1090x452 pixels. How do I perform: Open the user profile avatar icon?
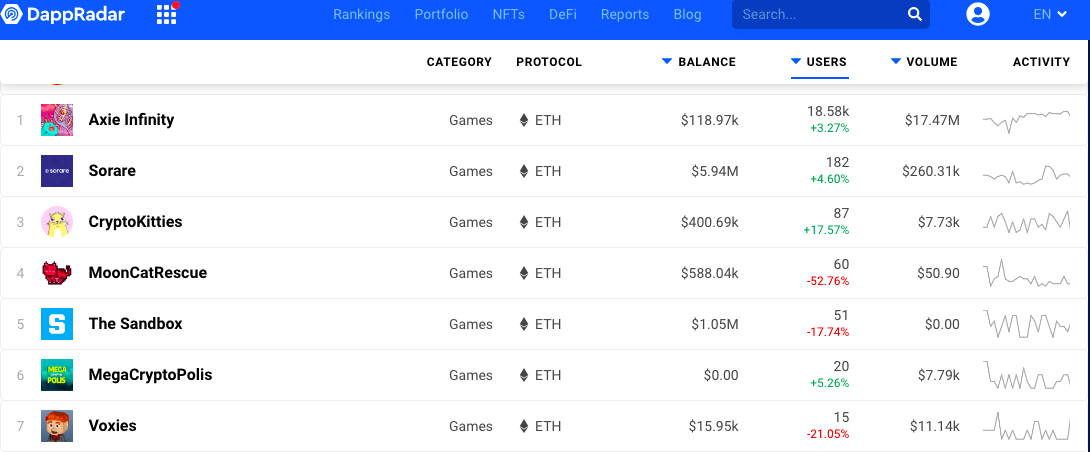[977, 14]
